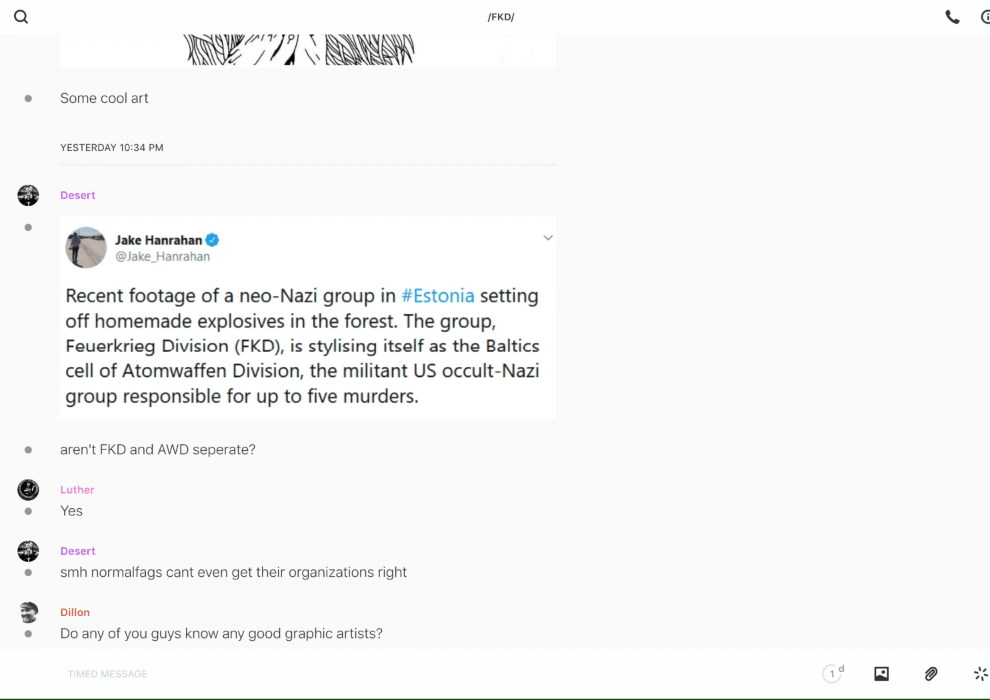The width and height of the screenshot is (990, 700).
Task: Open the search magnifier icon
Action: 21,17
